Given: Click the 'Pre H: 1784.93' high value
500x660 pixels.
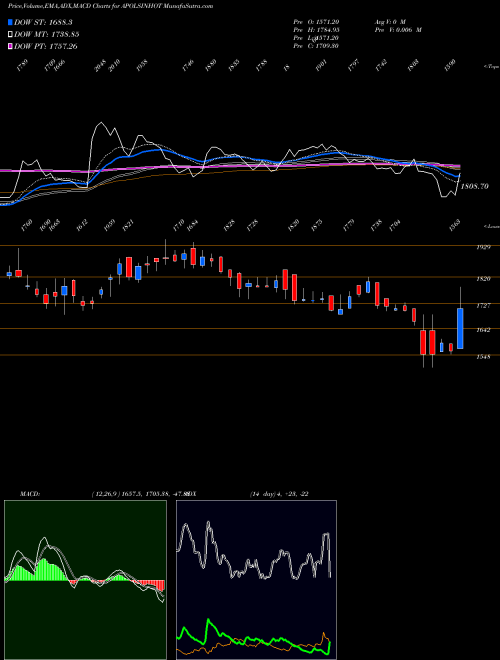Looking at the screenshot, I should [x=316, y=30].
